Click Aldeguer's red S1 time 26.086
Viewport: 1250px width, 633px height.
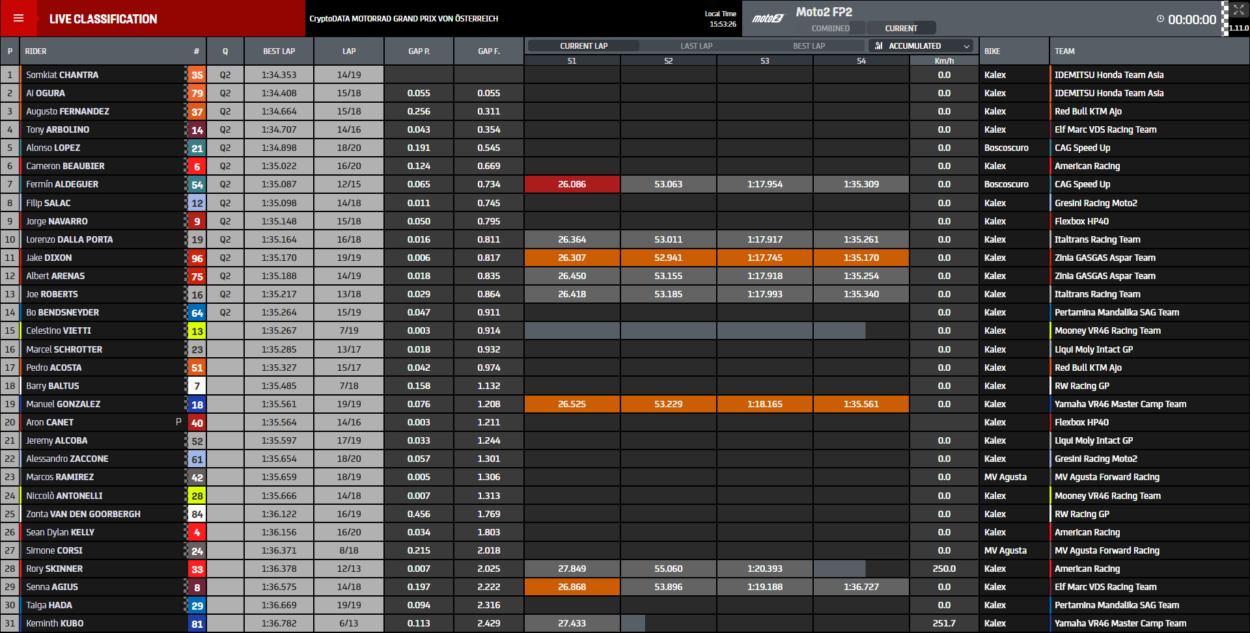point(572,184)
